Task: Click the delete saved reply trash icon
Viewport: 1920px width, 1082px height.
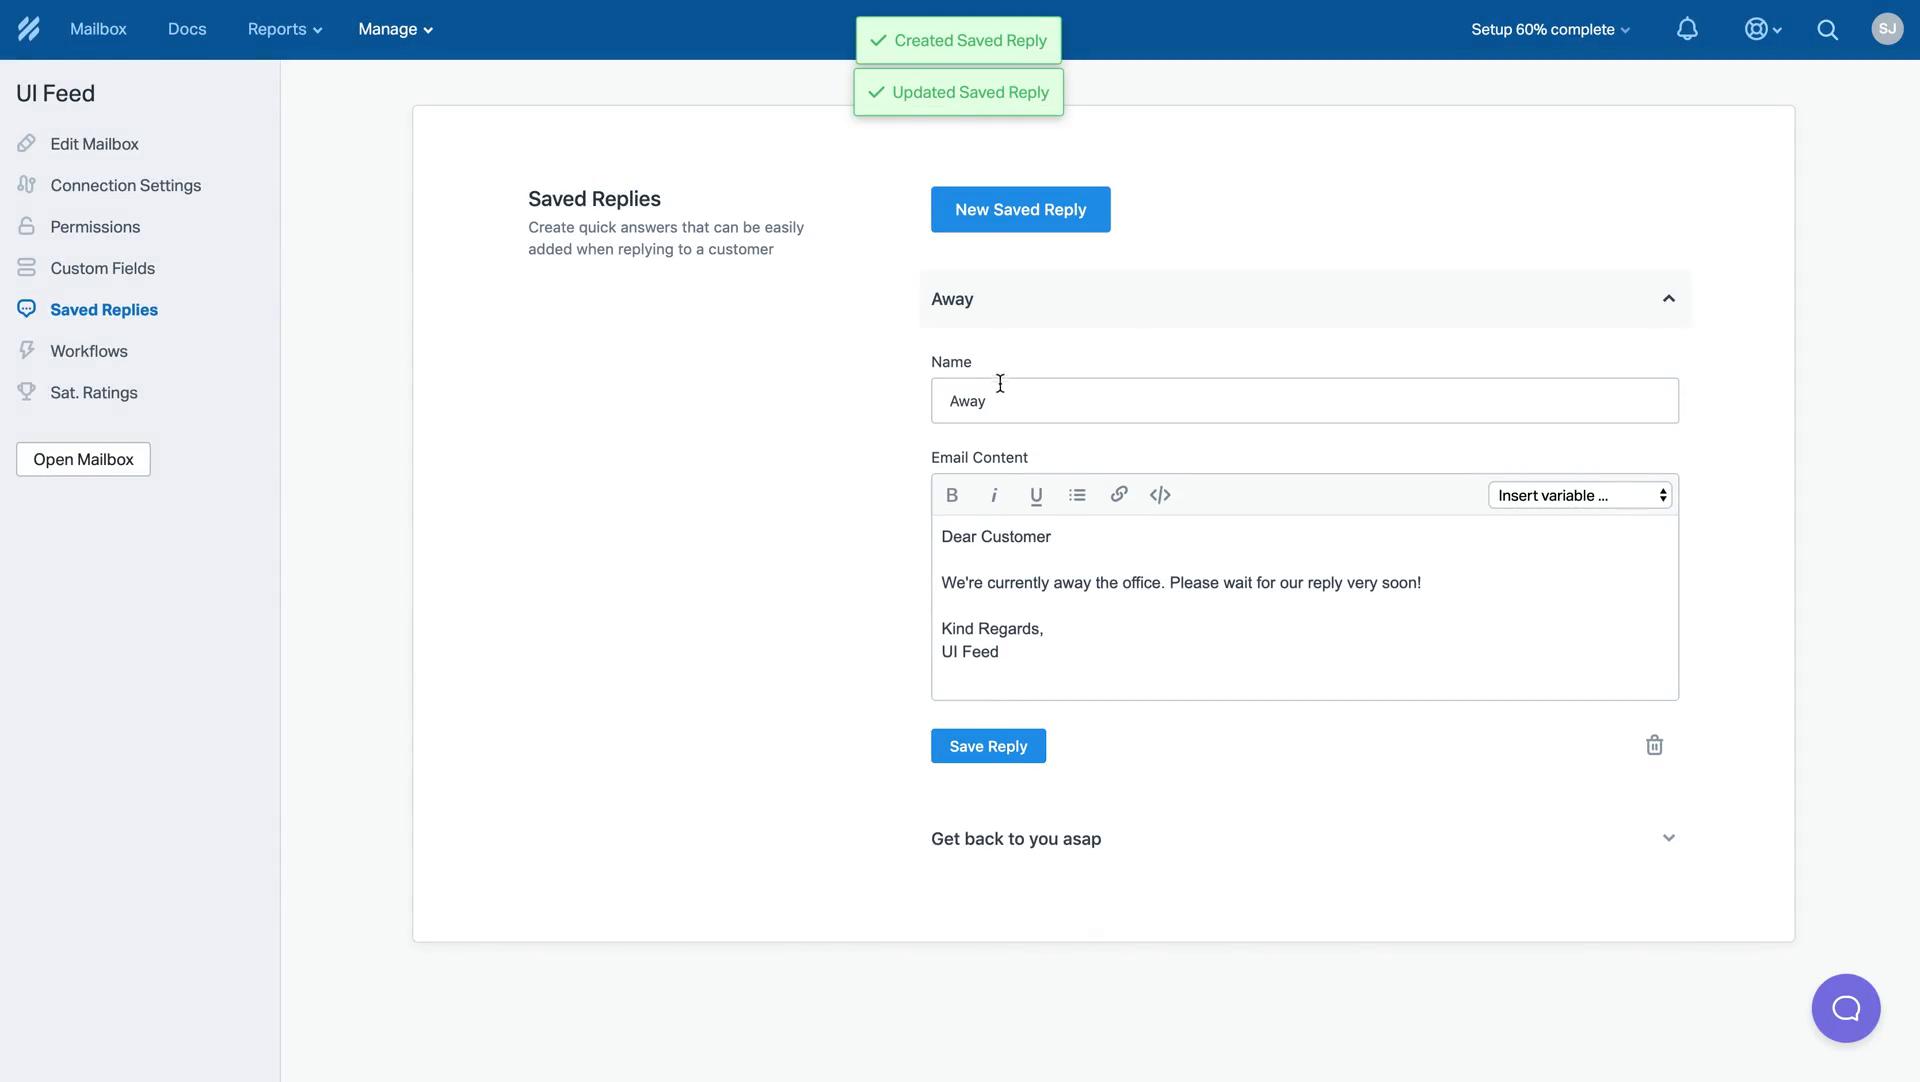Action: (x=1655, y=745)
